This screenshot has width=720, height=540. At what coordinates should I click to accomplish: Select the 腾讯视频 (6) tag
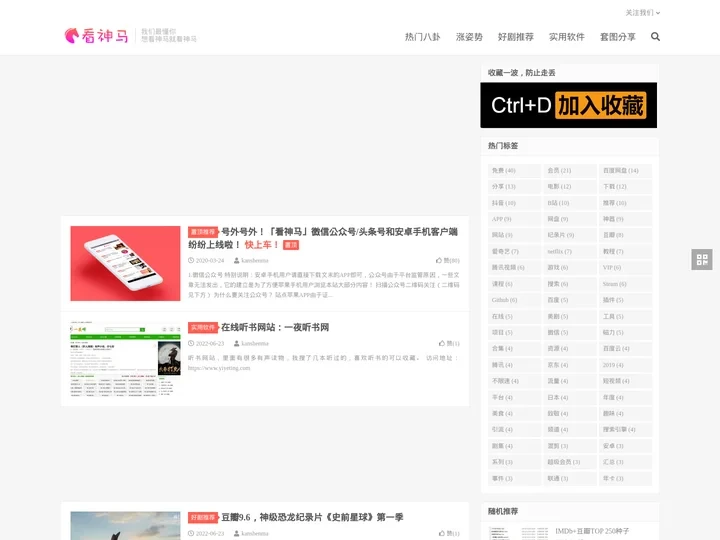[x=514, y=268]
